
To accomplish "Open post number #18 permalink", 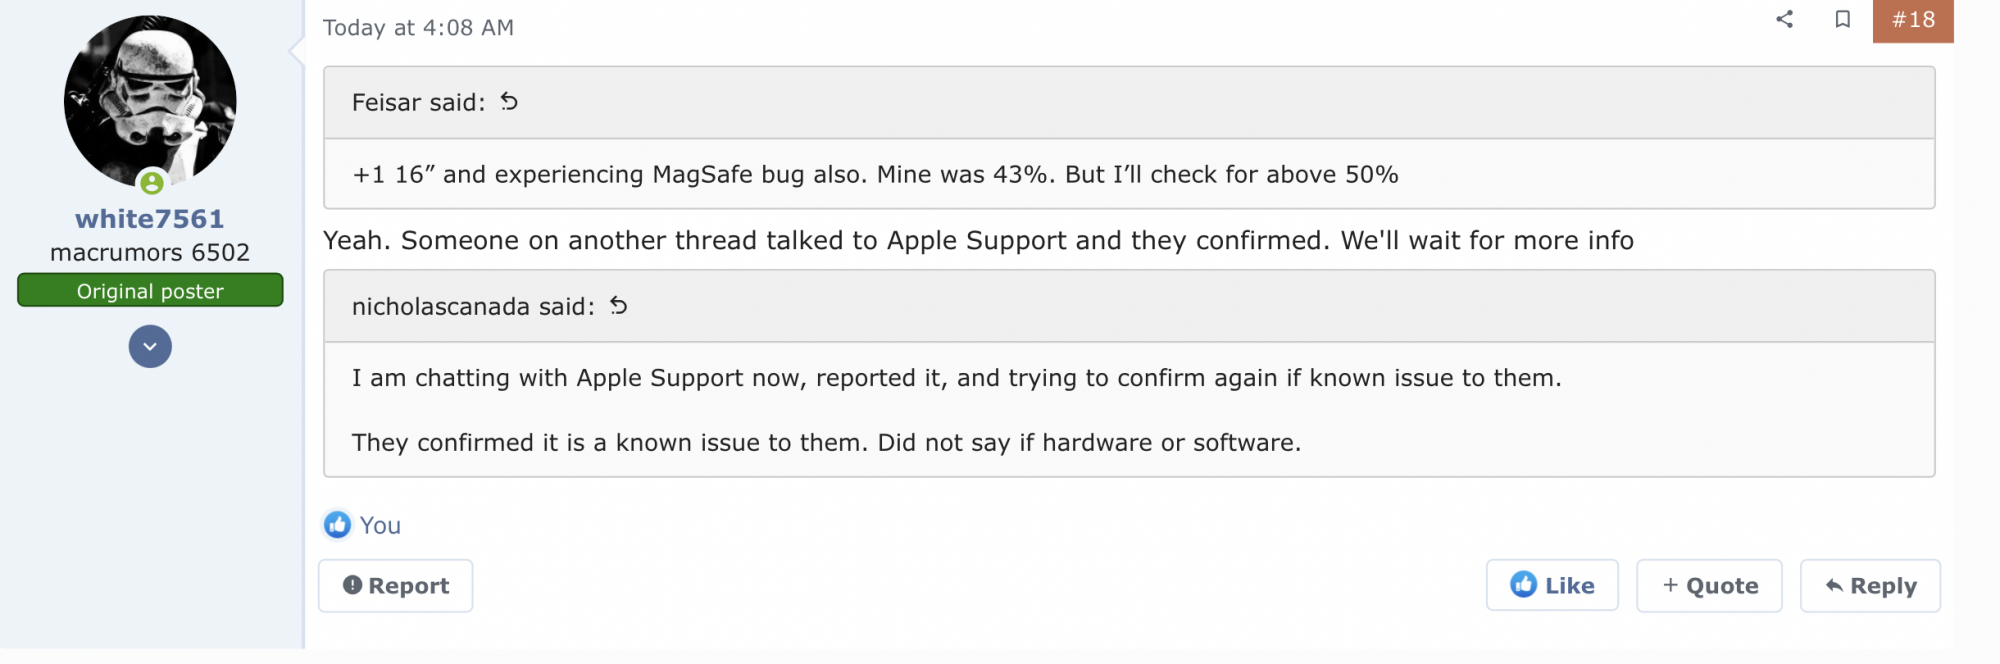I will click(1912, 20).
